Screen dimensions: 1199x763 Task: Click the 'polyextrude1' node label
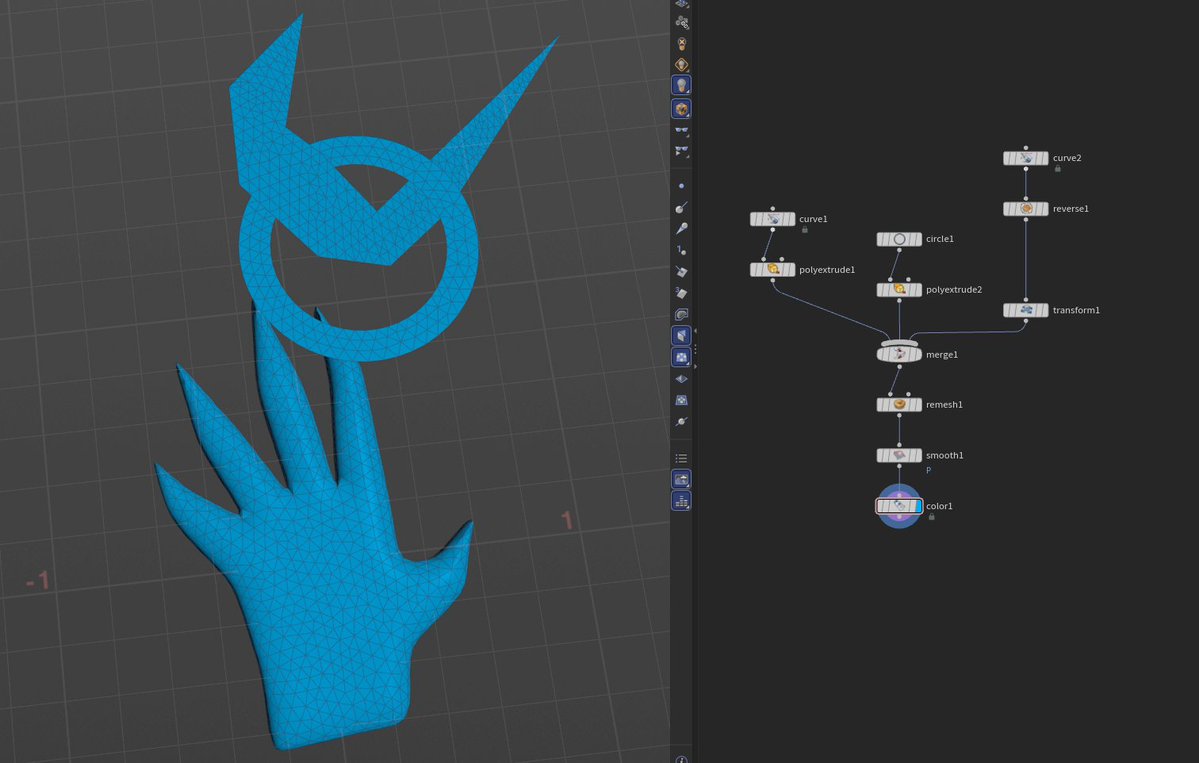coord(827,270)
